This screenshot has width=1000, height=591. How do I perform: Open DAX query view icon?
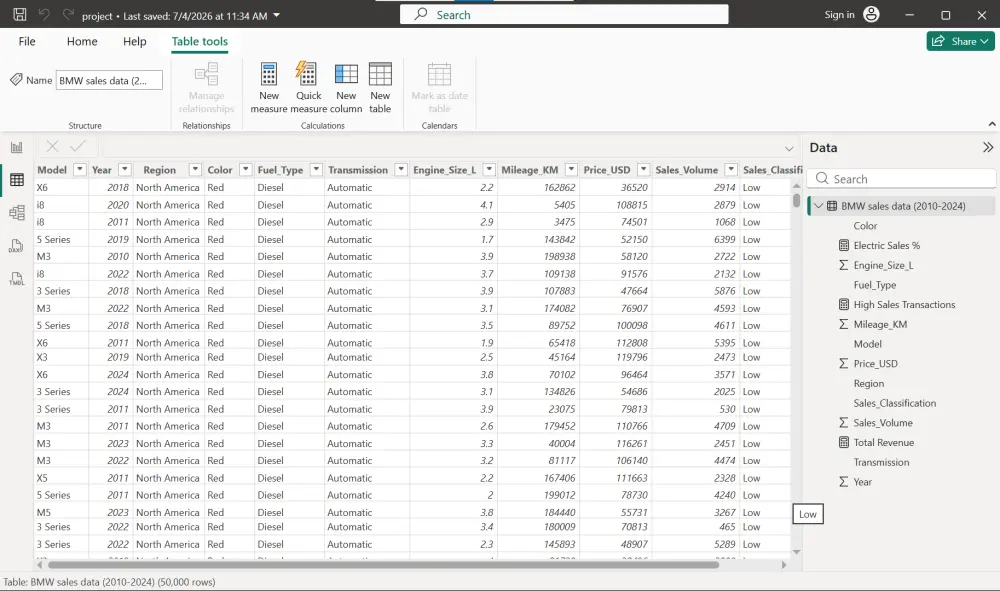click(x=17, y=245)
